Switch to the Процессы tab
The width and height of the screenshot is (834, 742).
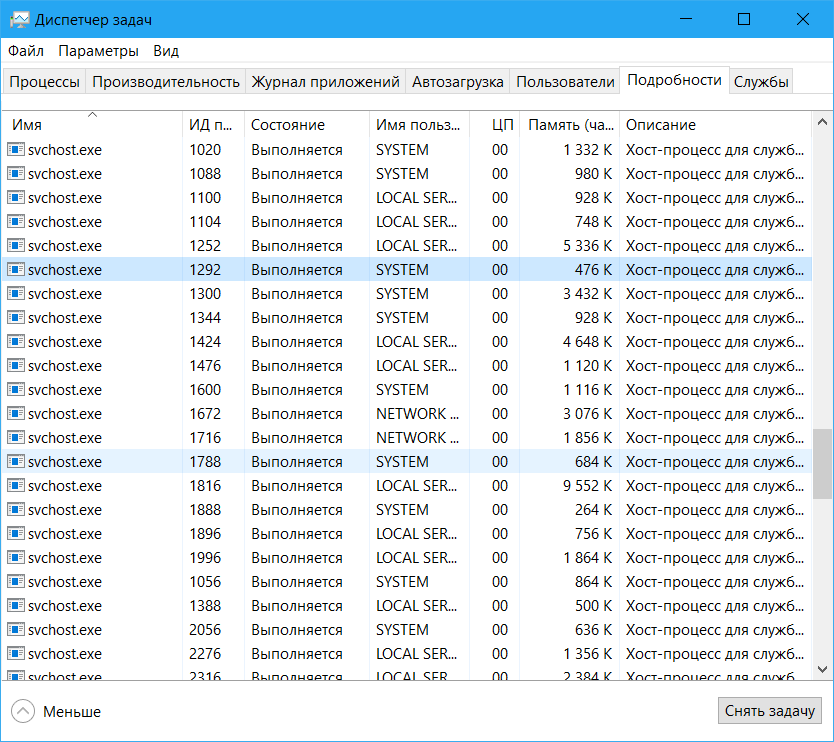[44, 81]
